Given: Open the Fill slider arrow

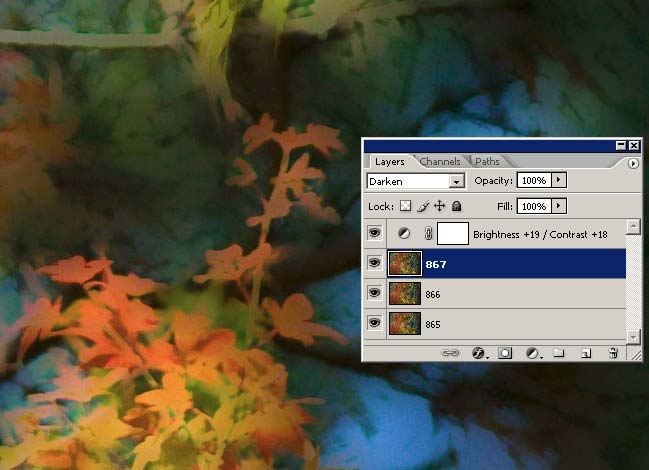Looking at the screenshot, I should coord(559,206).
